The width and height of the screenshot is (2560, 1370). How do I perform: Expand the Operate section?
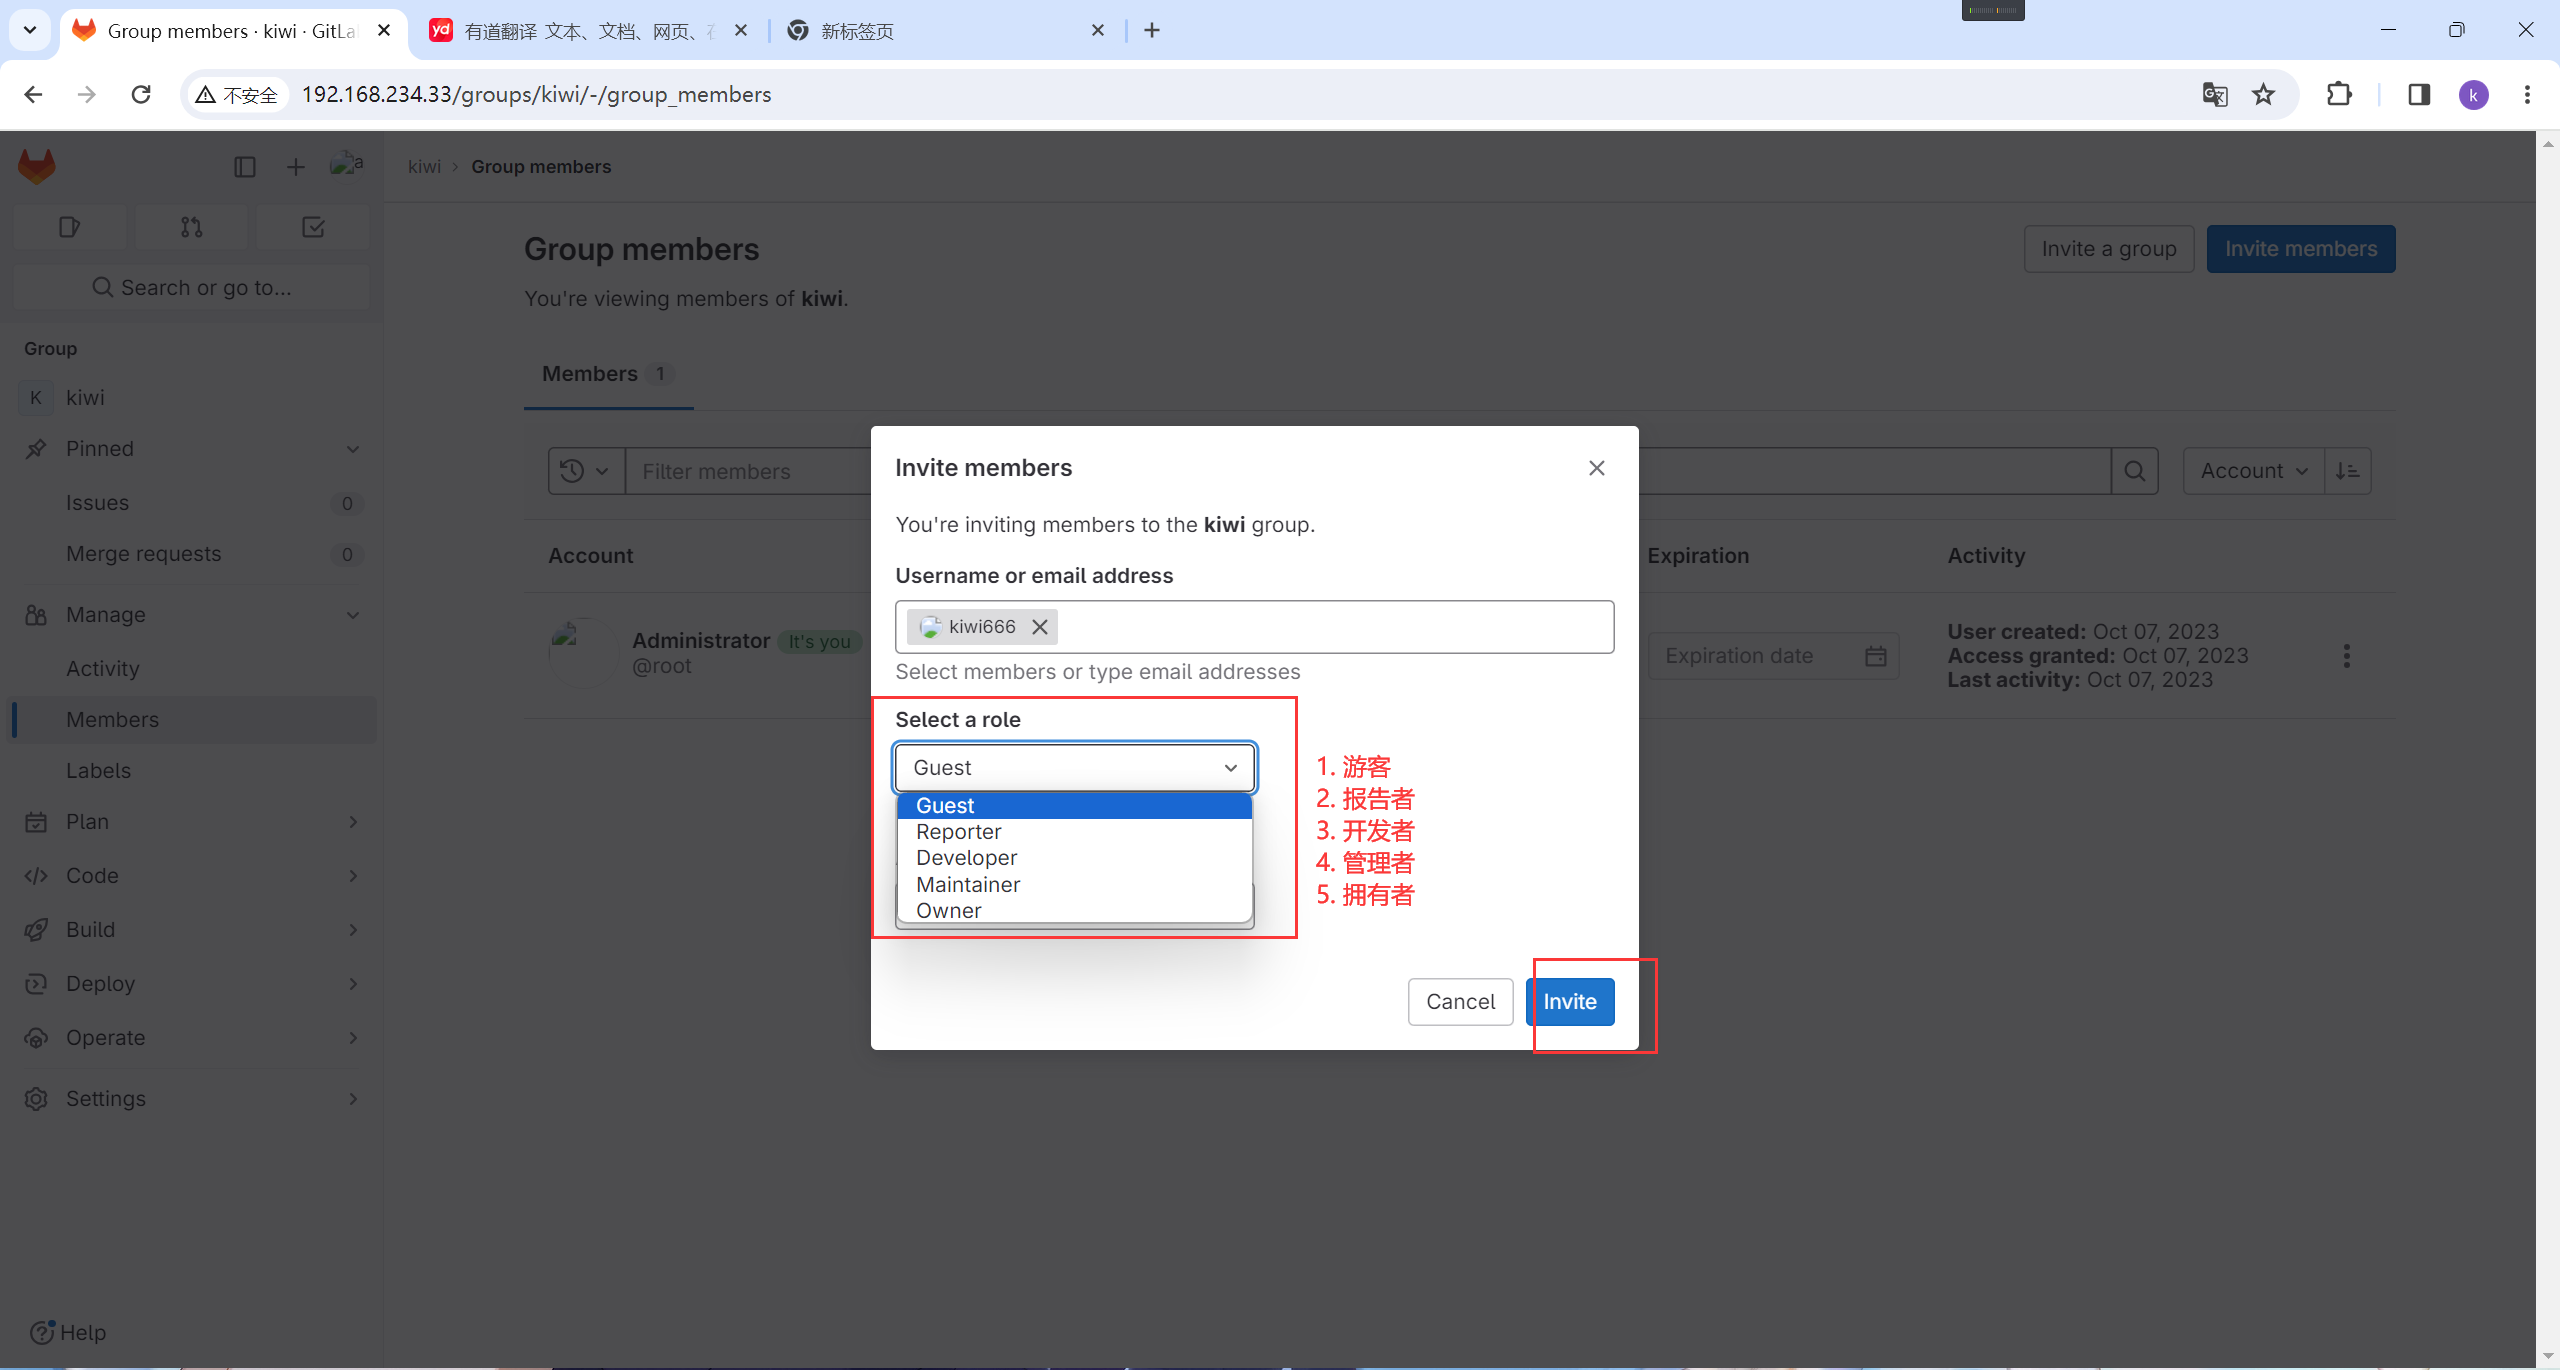click(192, 1038)
